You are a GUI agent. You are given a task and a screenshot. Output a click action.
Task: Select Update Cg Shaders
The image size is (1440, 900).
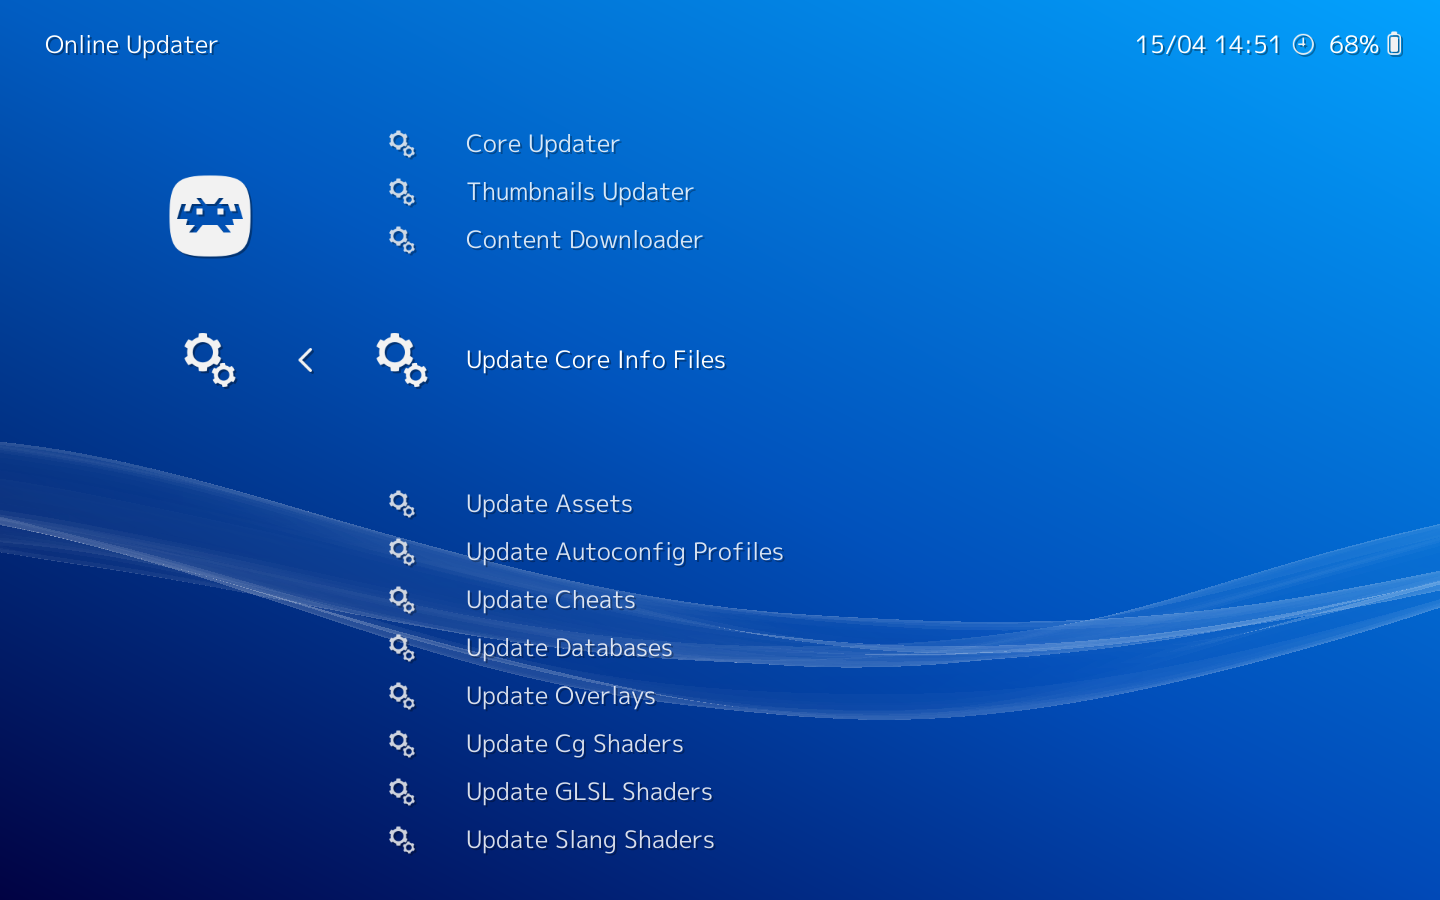point(575,744)
